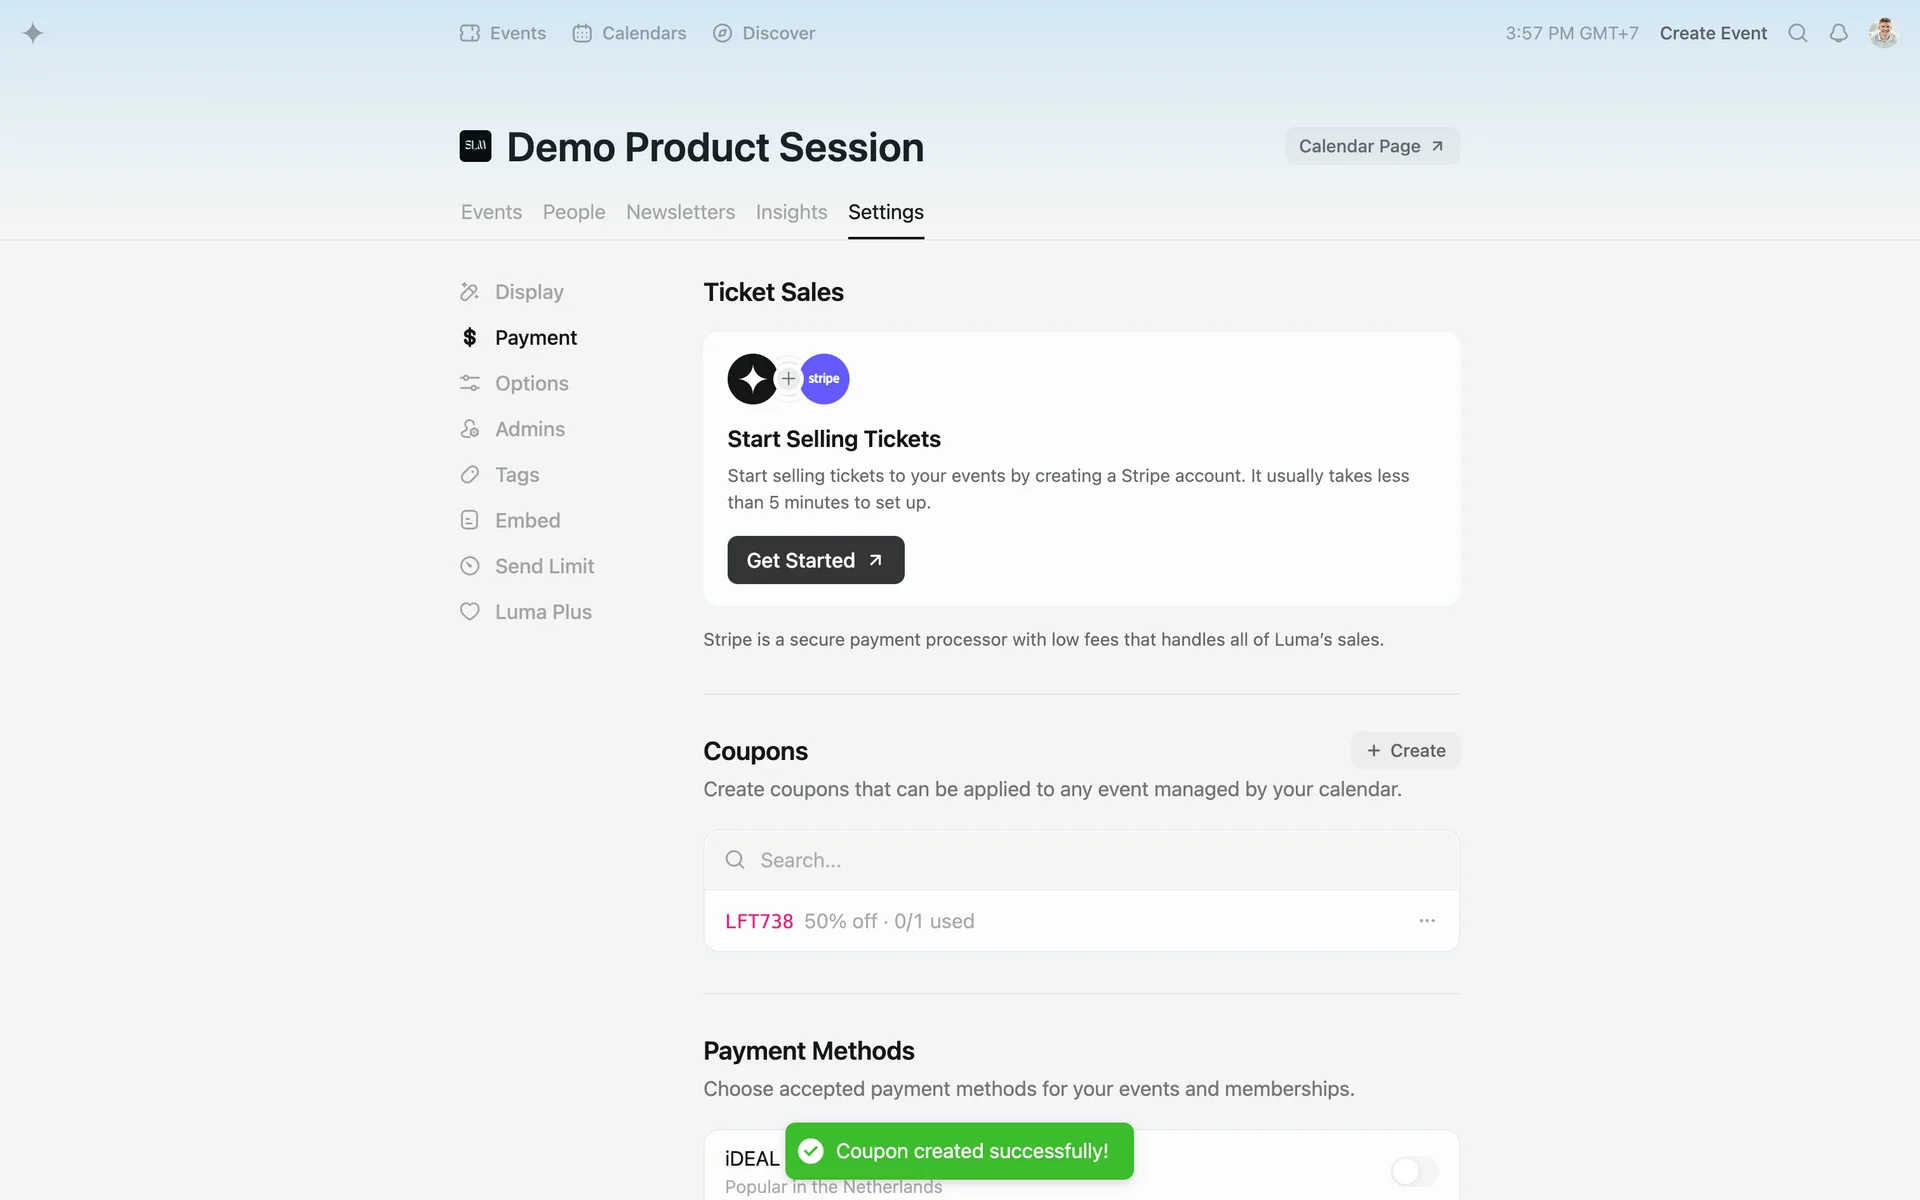The width and height of the screenshot is (1920, 1200).
Task: Enable the iDEAL payment method toggle
Action: (1413, 1170)
